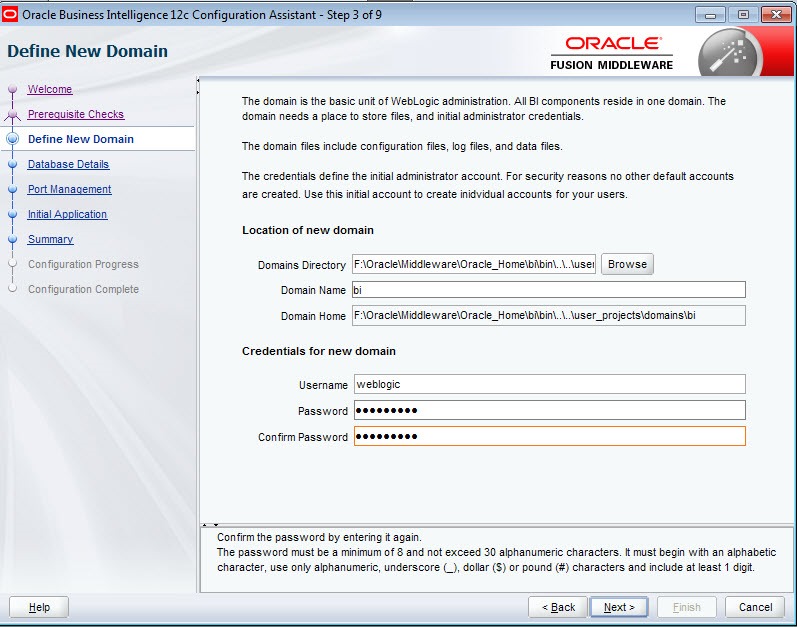
Task: Go to Summary step
Action: click(x=50, y=239)
